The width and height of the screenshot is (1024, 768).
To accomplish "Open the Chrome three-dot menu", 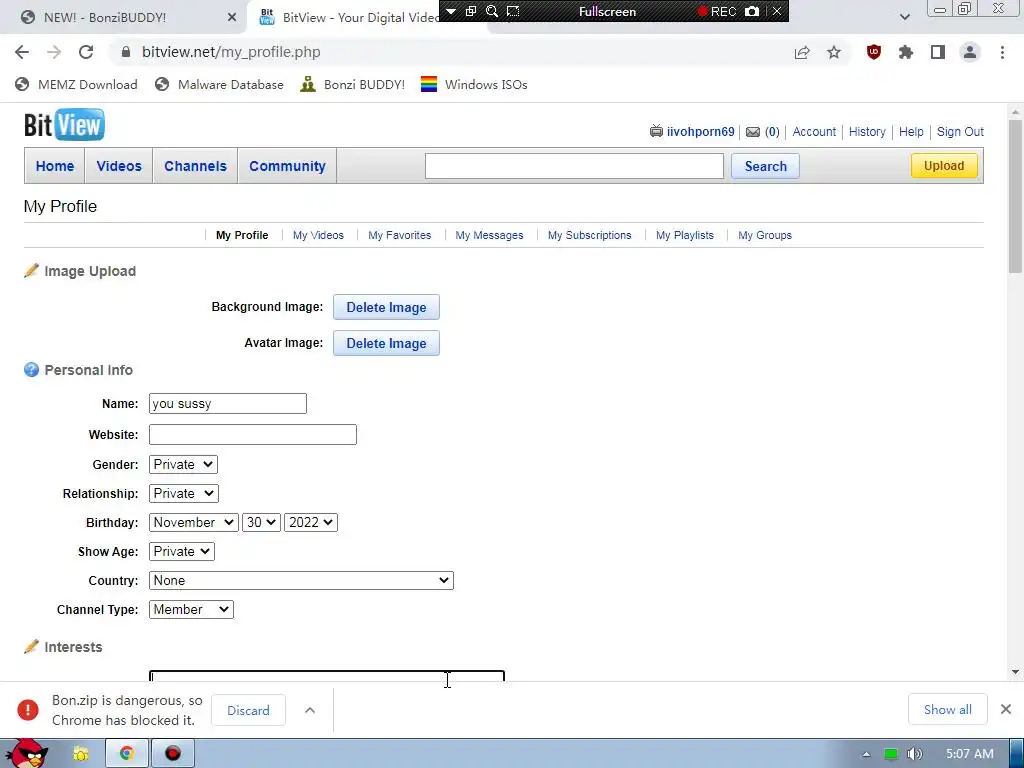I will 1002,52.
